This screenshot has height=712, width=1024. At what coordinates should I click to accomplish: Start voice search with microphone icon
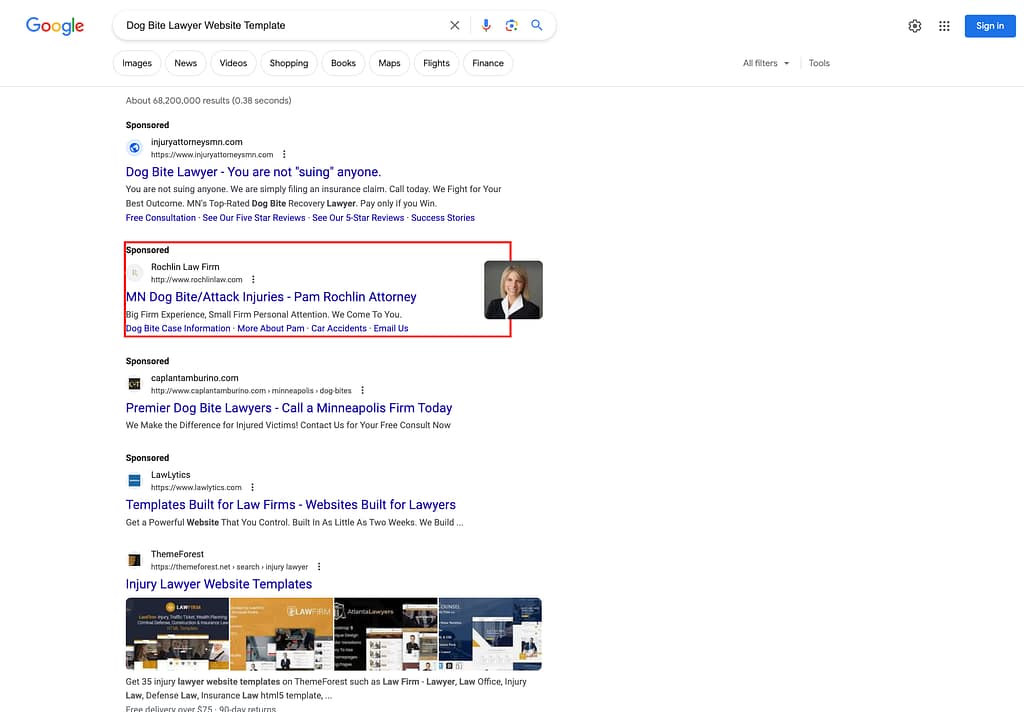click(x=486, y=25)
